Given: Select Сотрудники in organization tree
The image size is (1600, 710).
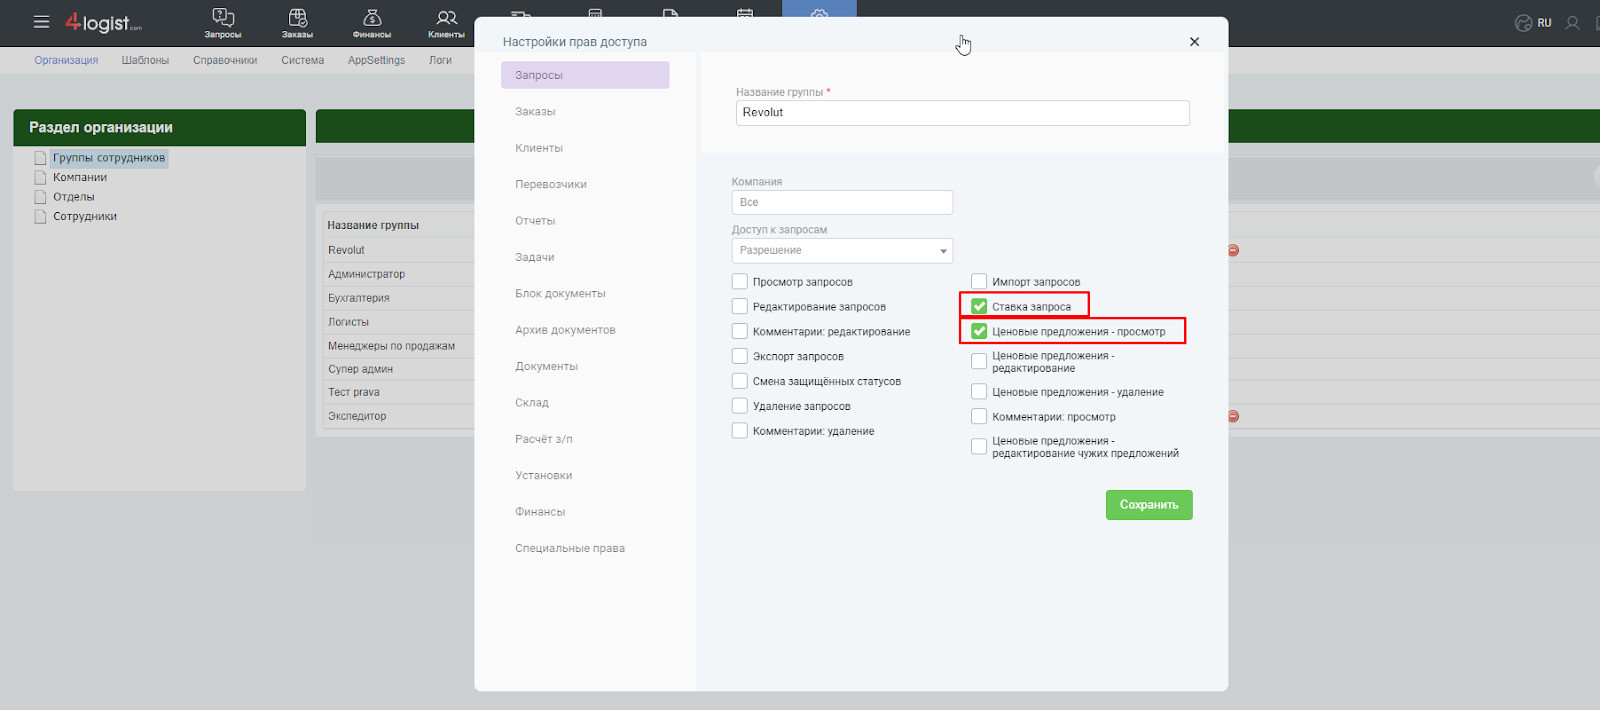Looking at the screenshot, I should point(85,216).
